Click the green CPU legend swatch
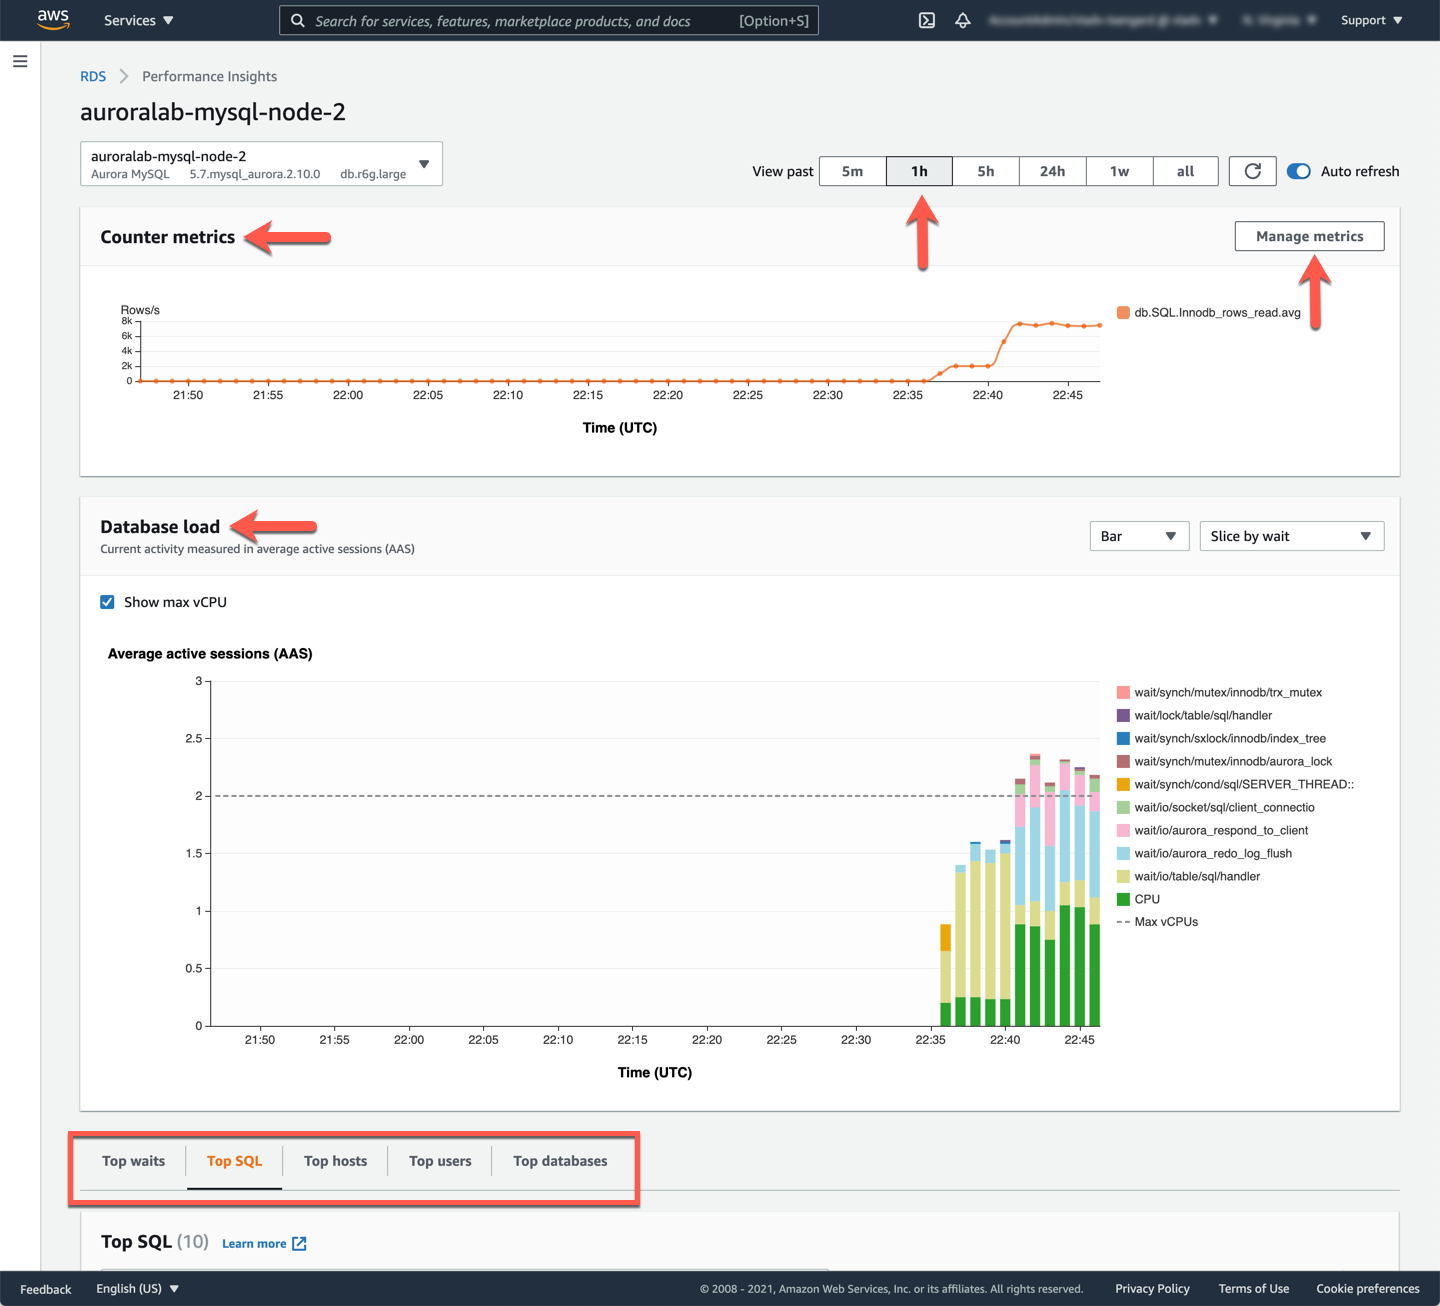 point(1123,899)
